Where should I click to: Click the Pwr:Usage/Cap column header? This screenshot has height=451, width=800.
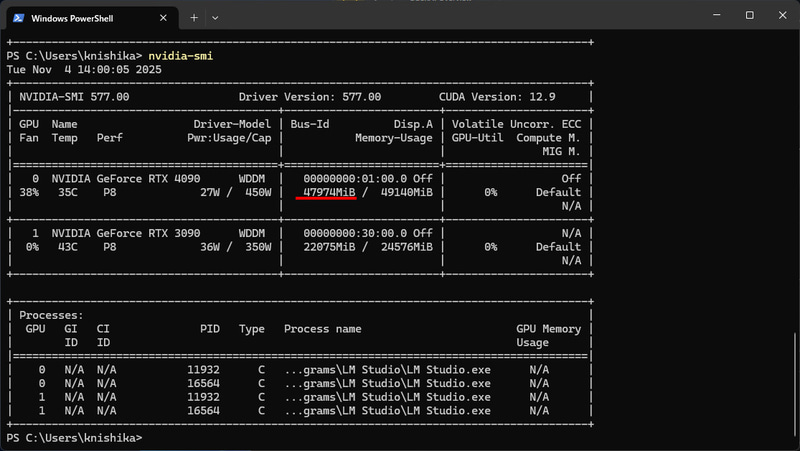229,138
